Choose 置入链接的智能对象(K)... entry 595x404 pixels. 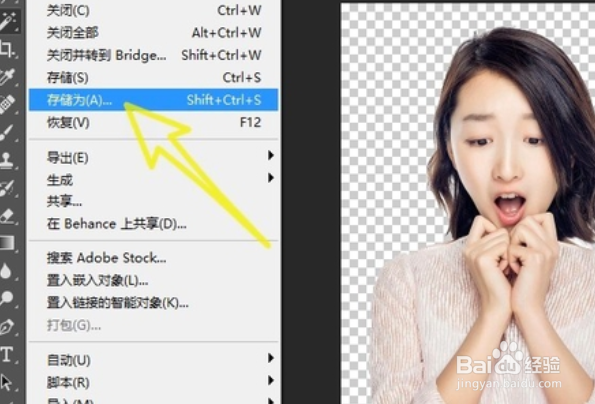click(x=154, y=303)
